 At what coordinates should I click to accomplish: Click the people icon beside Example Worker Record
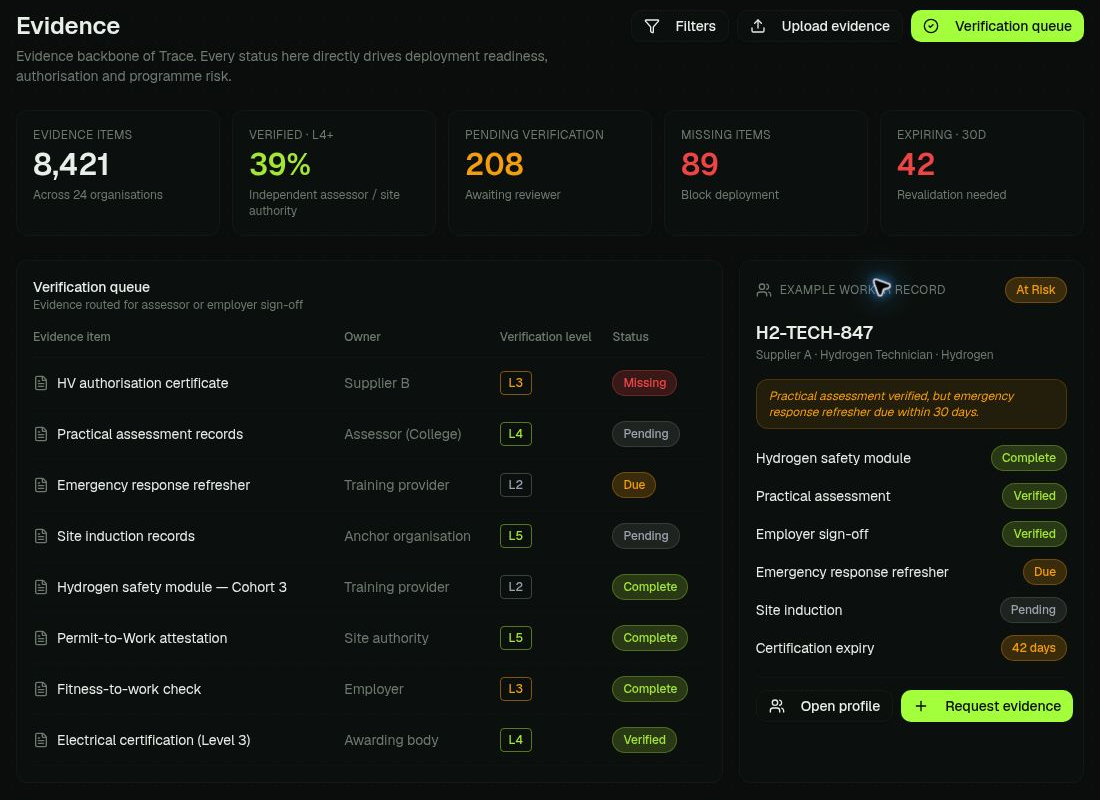pos(764,290)
